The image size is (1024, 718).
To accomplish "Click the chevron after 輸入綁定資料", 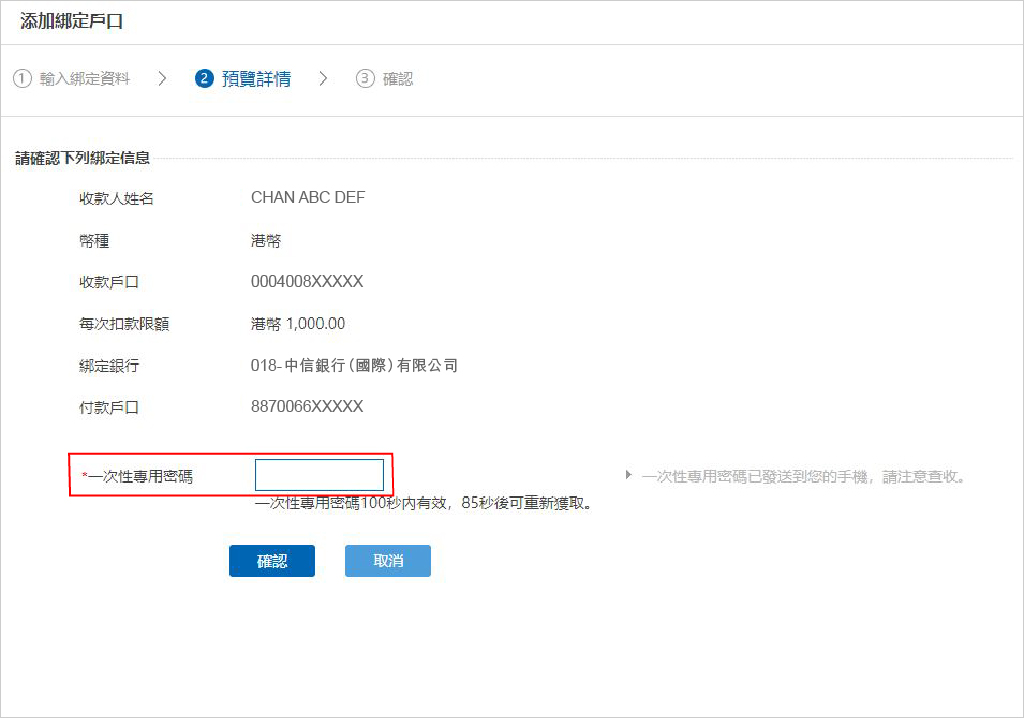I will 162,79.
